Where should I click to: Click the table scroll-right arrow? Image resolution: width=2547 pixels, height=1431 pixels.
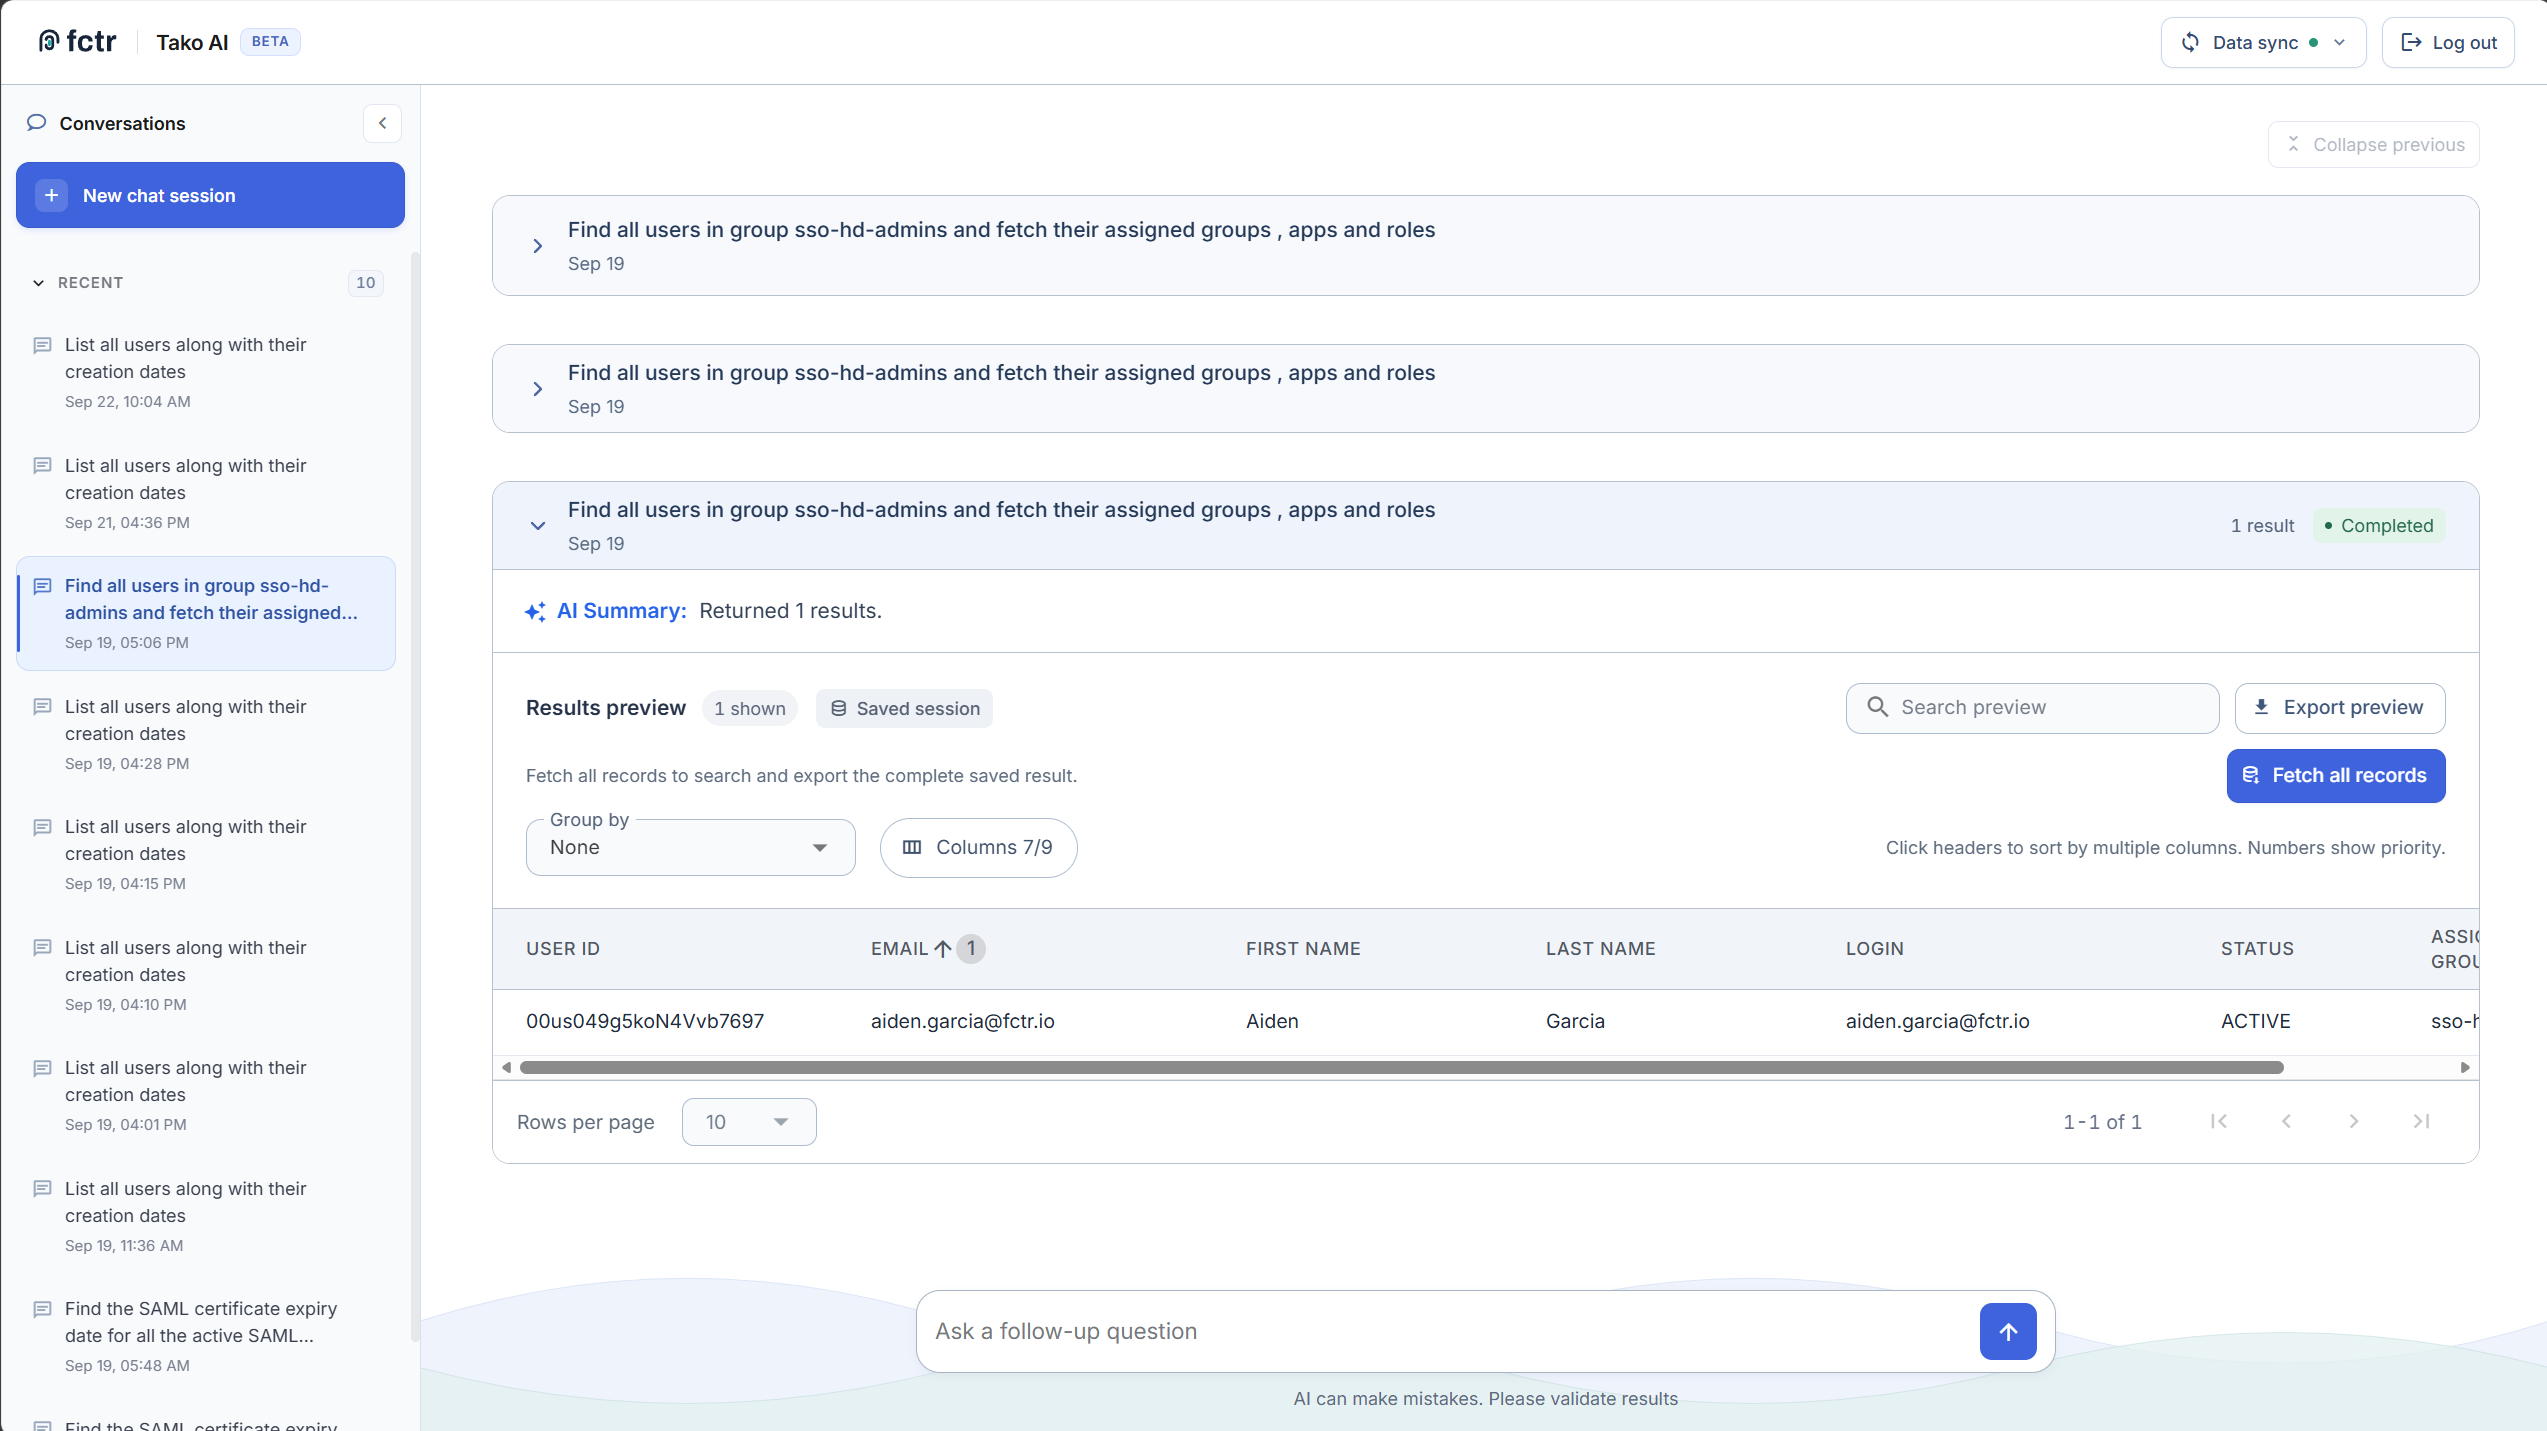(x=2465, y=1068)
